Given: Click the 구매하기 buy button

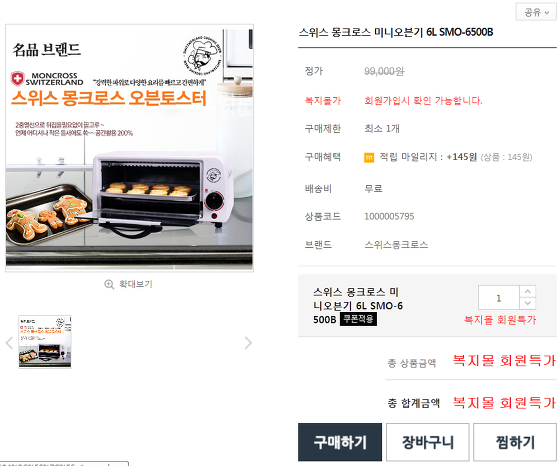Looking at the screenshot, I should click(x=340, y=442).
